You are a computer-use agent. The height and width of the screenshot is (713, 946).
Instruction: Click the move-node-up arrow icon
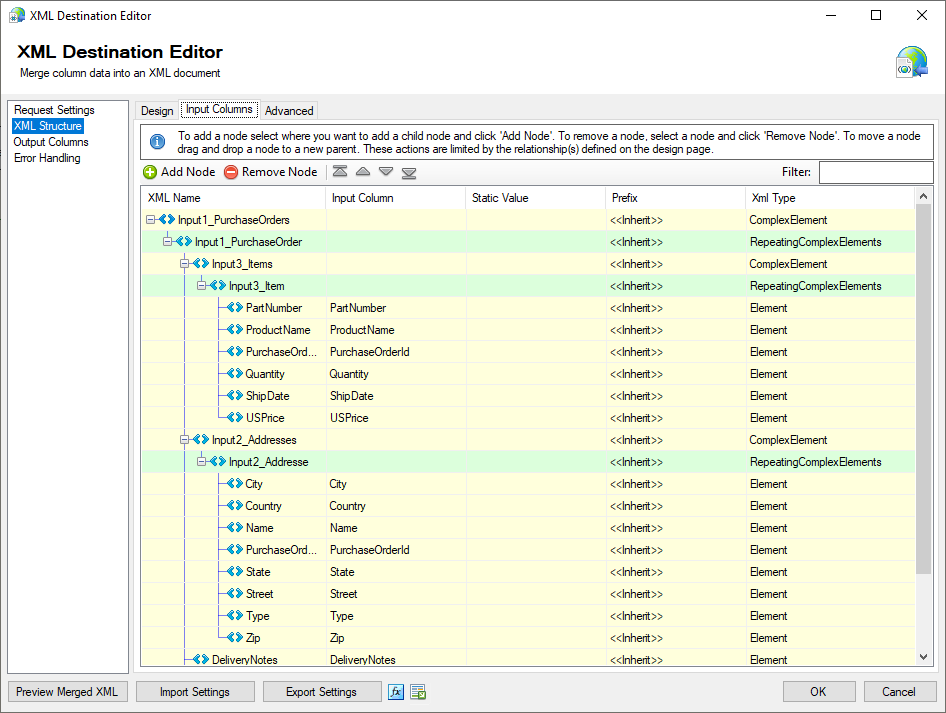363,172
